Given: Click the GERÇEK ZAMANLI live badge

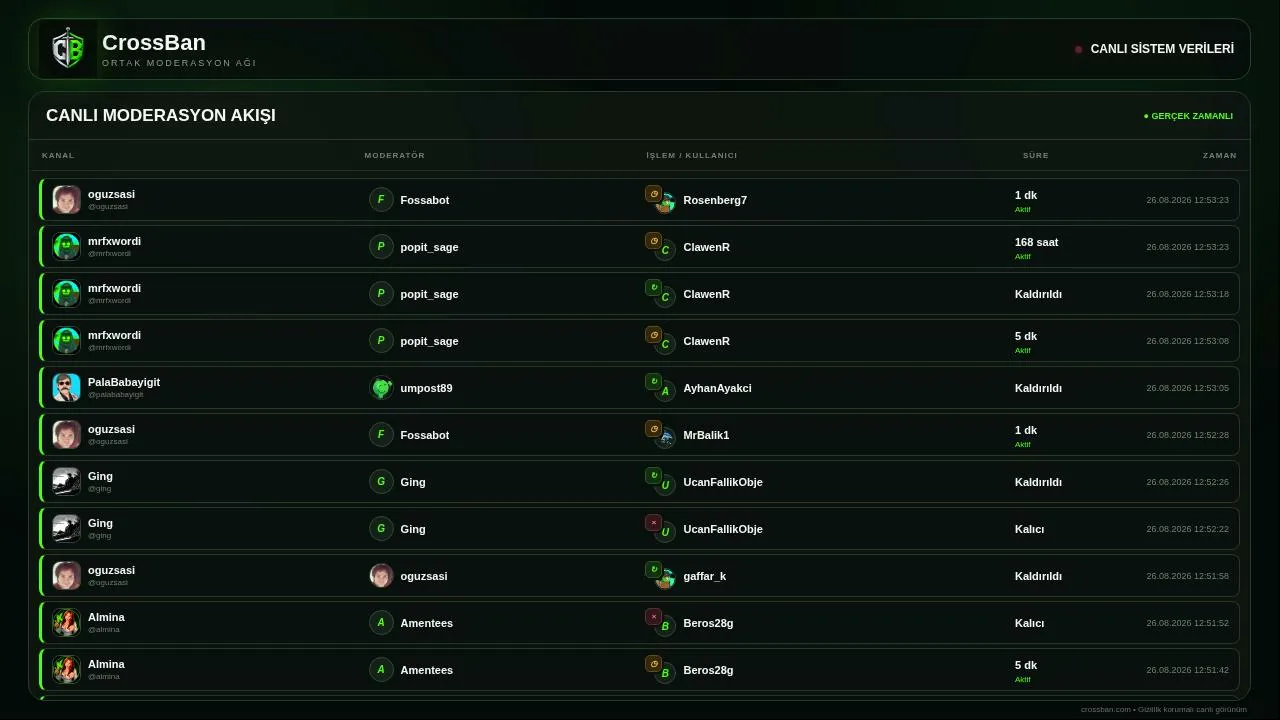Looking at the screenshot, I should click(1188, 116).
